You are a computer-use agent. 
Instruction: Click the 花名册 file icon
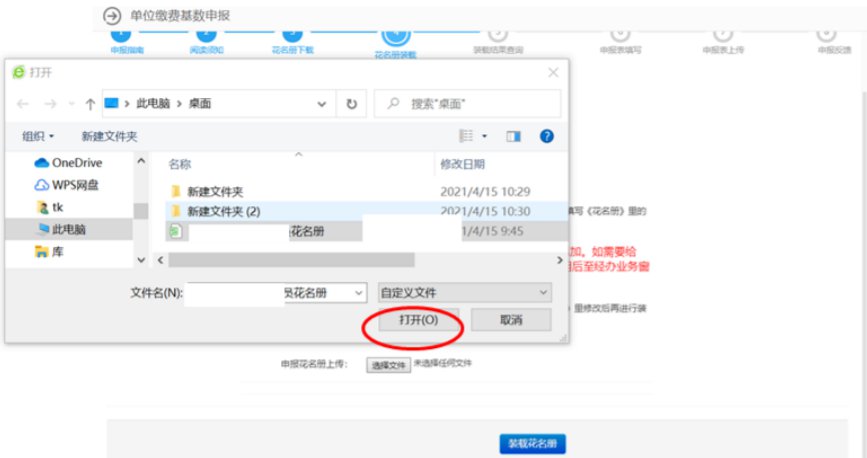click(x=175, y=231)
